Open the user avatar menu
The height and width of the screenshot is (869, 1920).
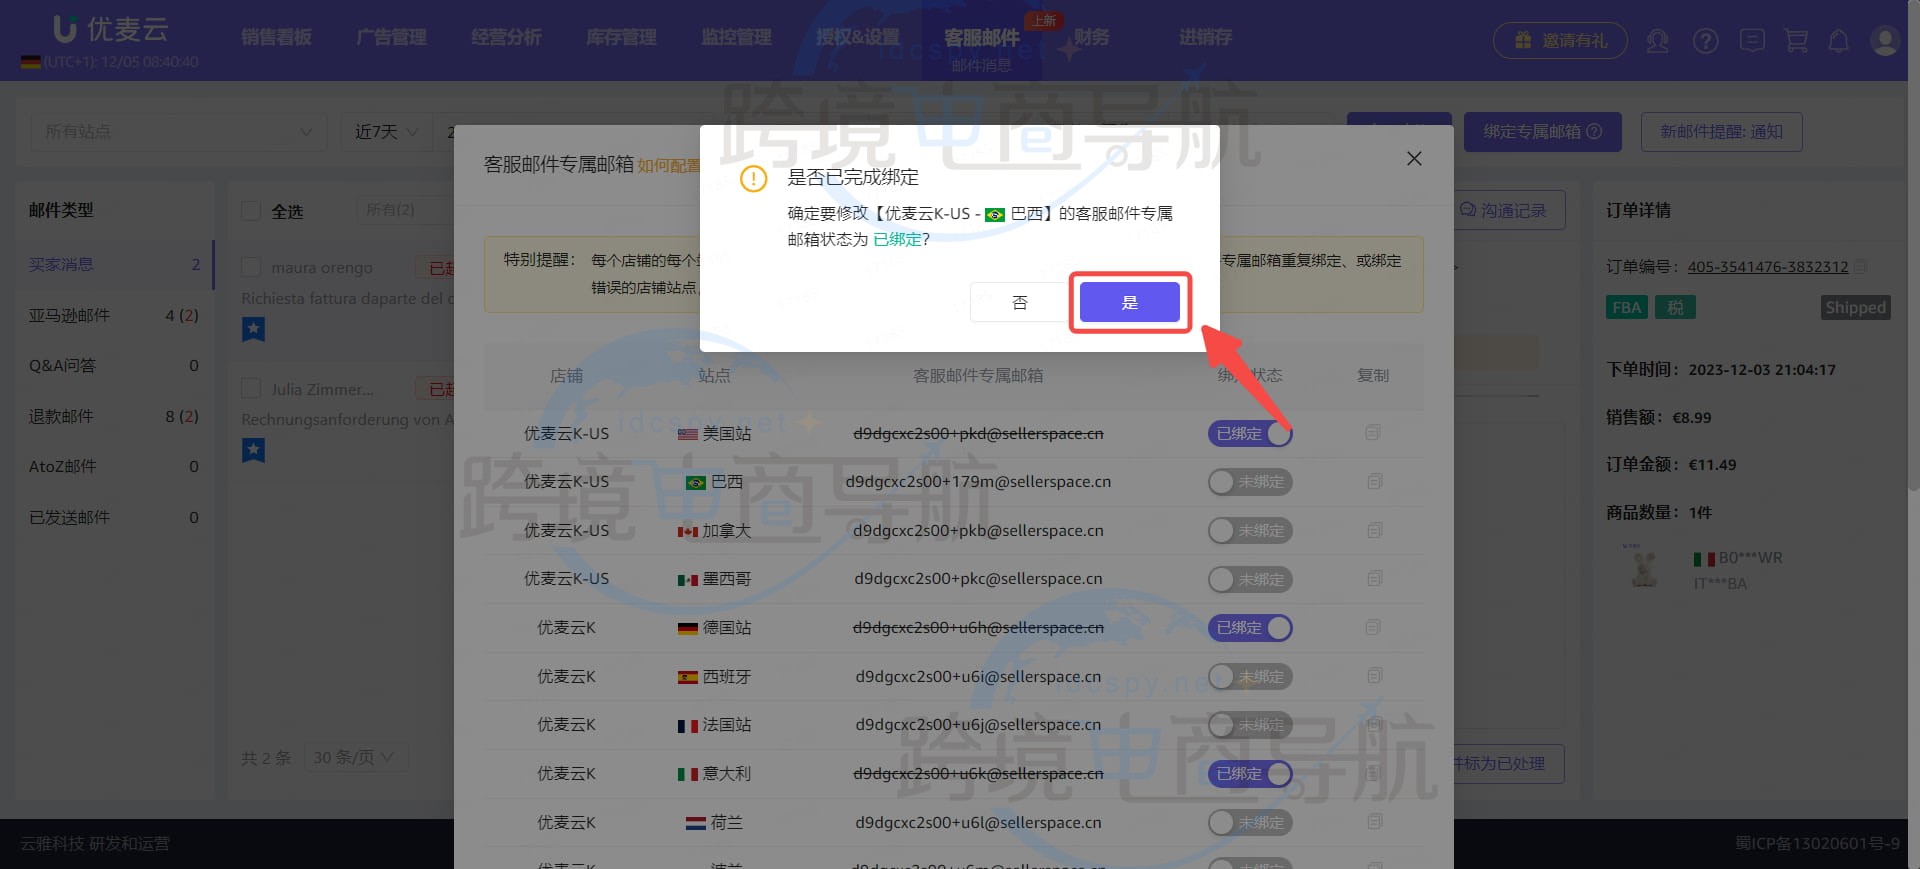pyautogui.click(x=1885, y=41)
